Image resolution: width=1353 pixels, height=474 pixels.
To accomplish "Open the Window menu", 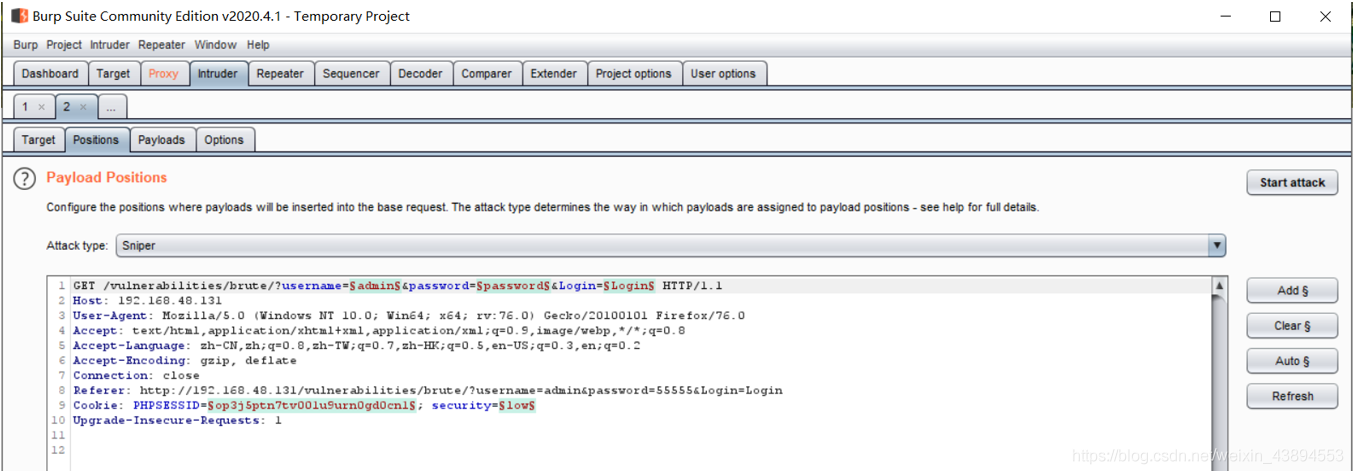I will click(x=215, y=45).
